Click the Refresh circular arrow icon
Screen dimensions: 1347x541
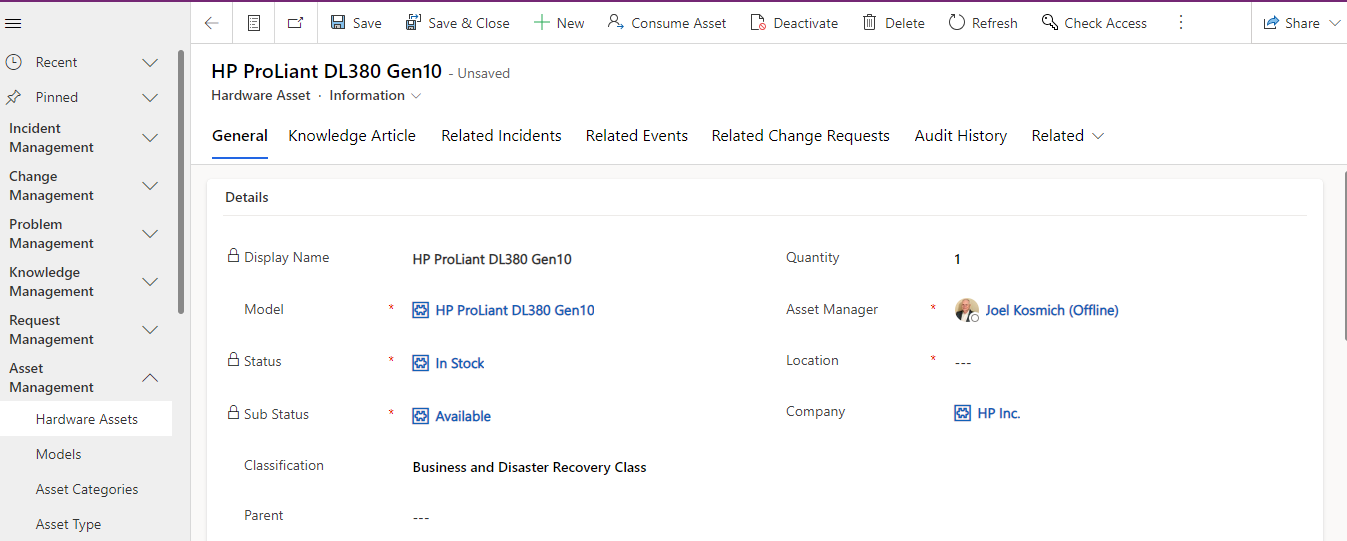tap(957, 22)
